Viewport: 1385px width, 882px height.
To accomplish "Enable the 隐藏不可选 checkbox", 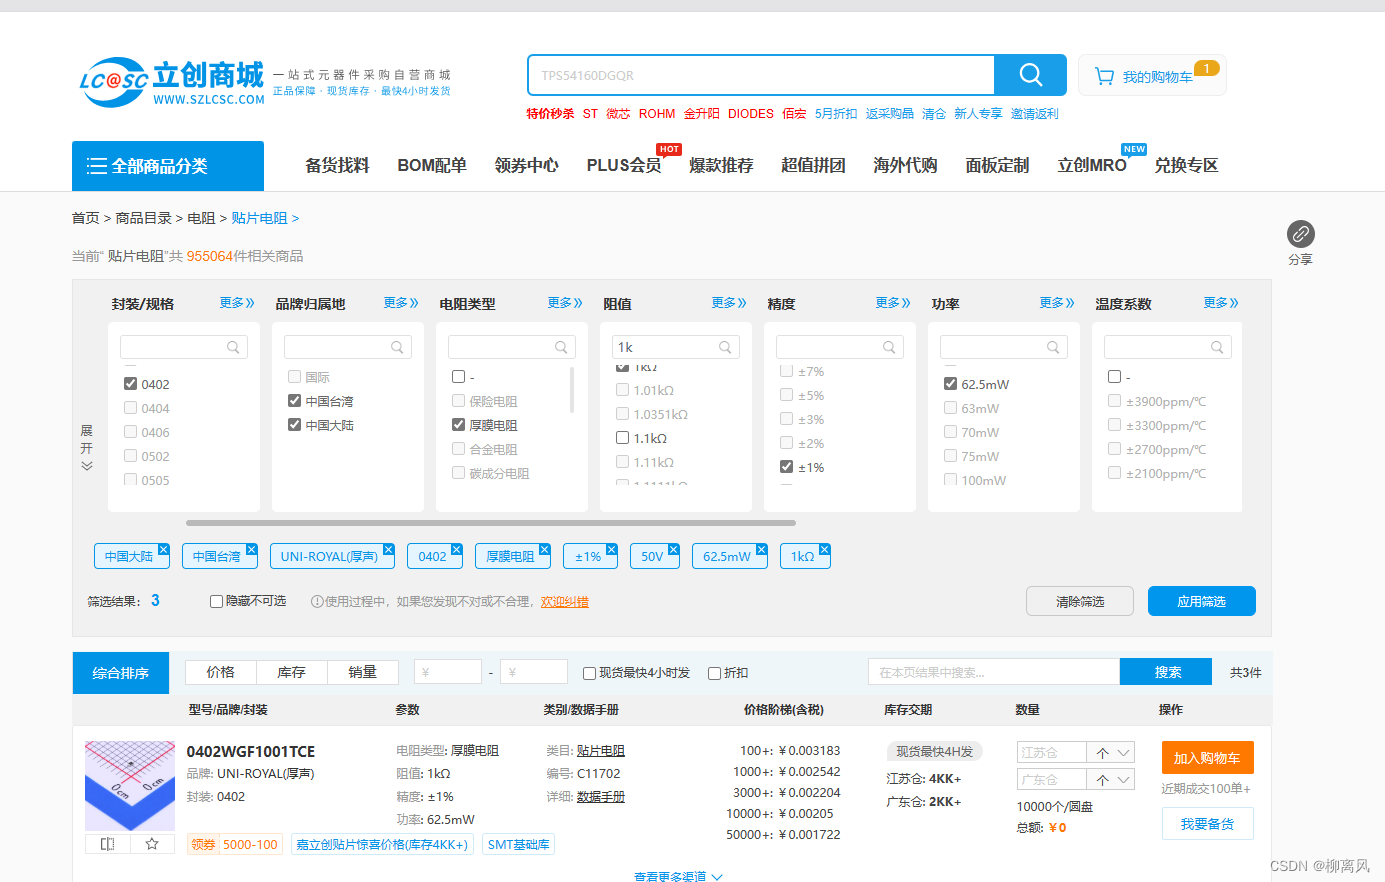I will pos(216,601).
